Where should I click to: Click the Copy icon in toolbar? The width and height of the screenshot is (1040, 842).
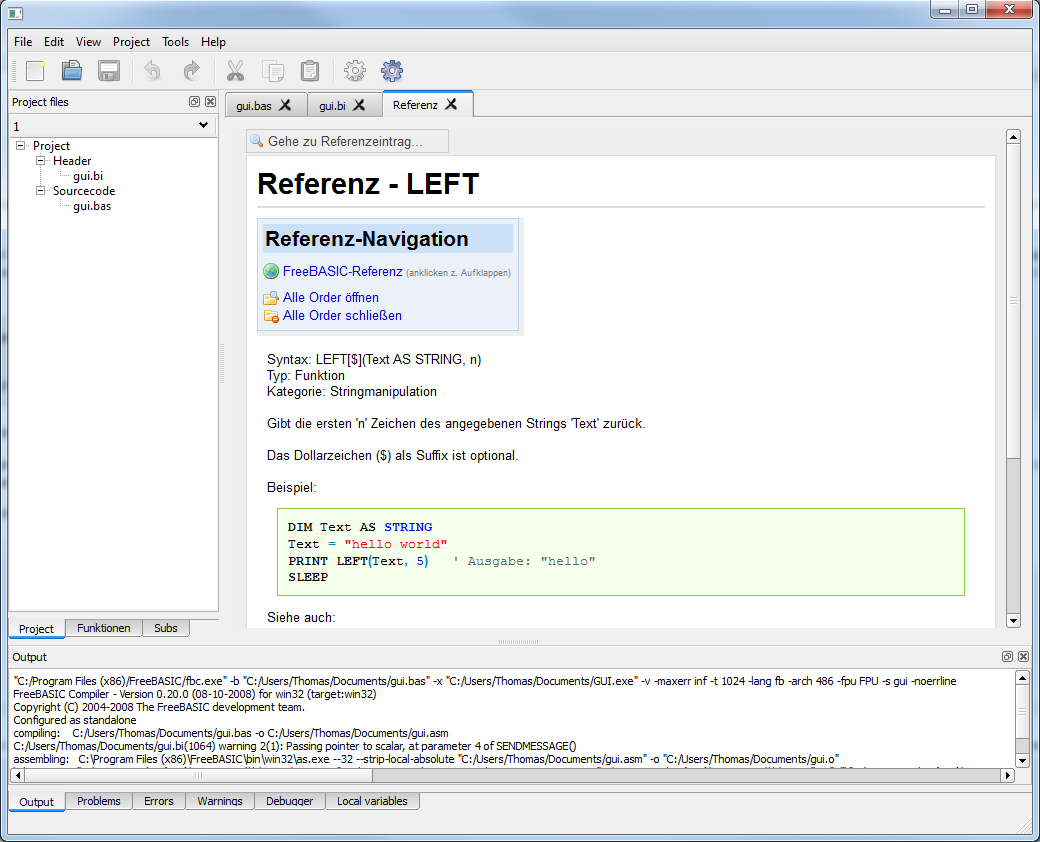pyautogui.click(x=273, y=70)
